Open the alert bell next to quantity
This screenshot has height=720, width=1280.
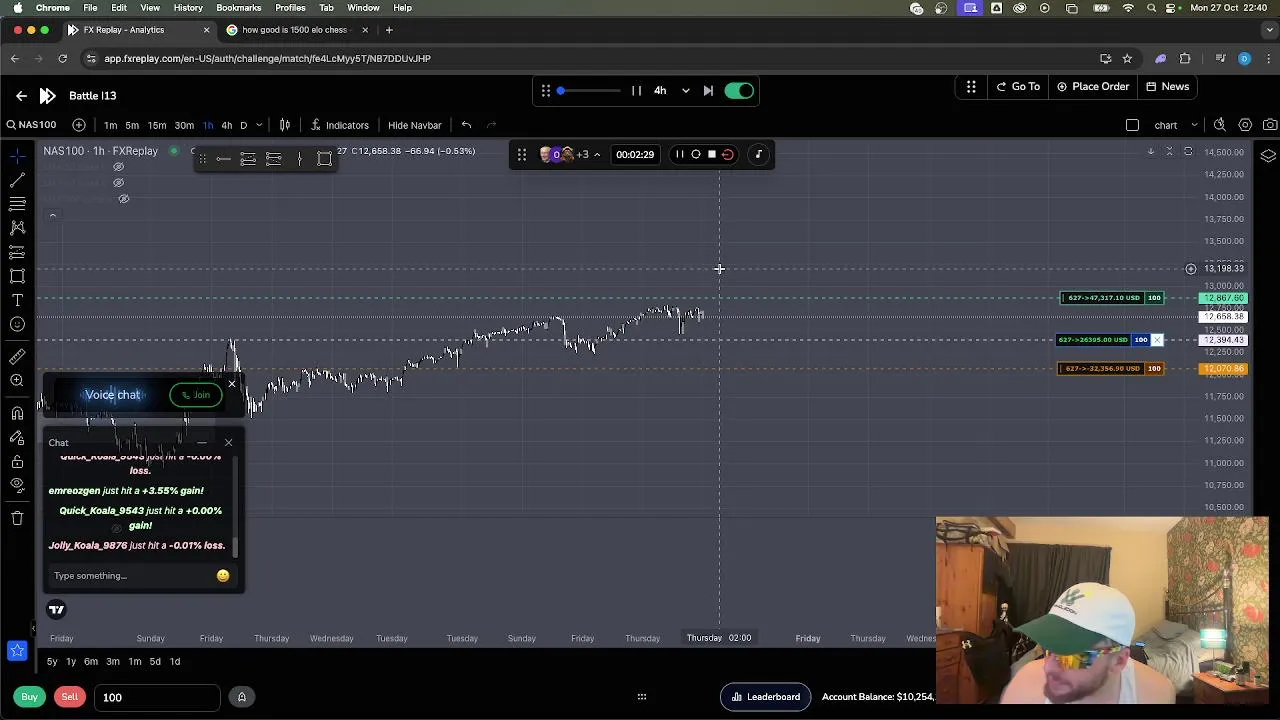[x=241, y=697]
